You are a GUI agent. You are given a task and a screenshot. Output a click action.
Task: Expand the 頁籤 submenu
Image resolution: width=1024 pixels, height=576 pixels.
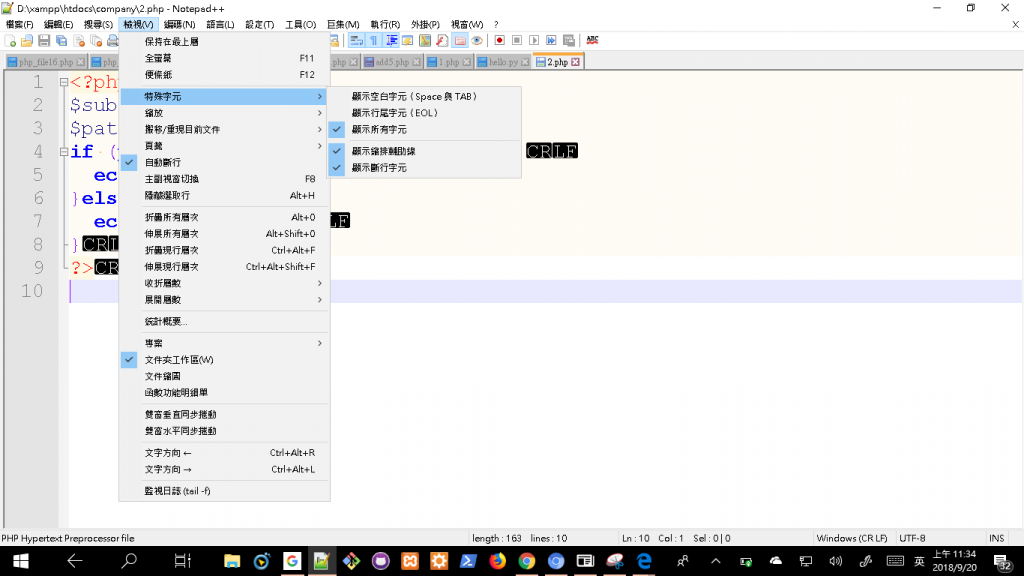(224, 146)
